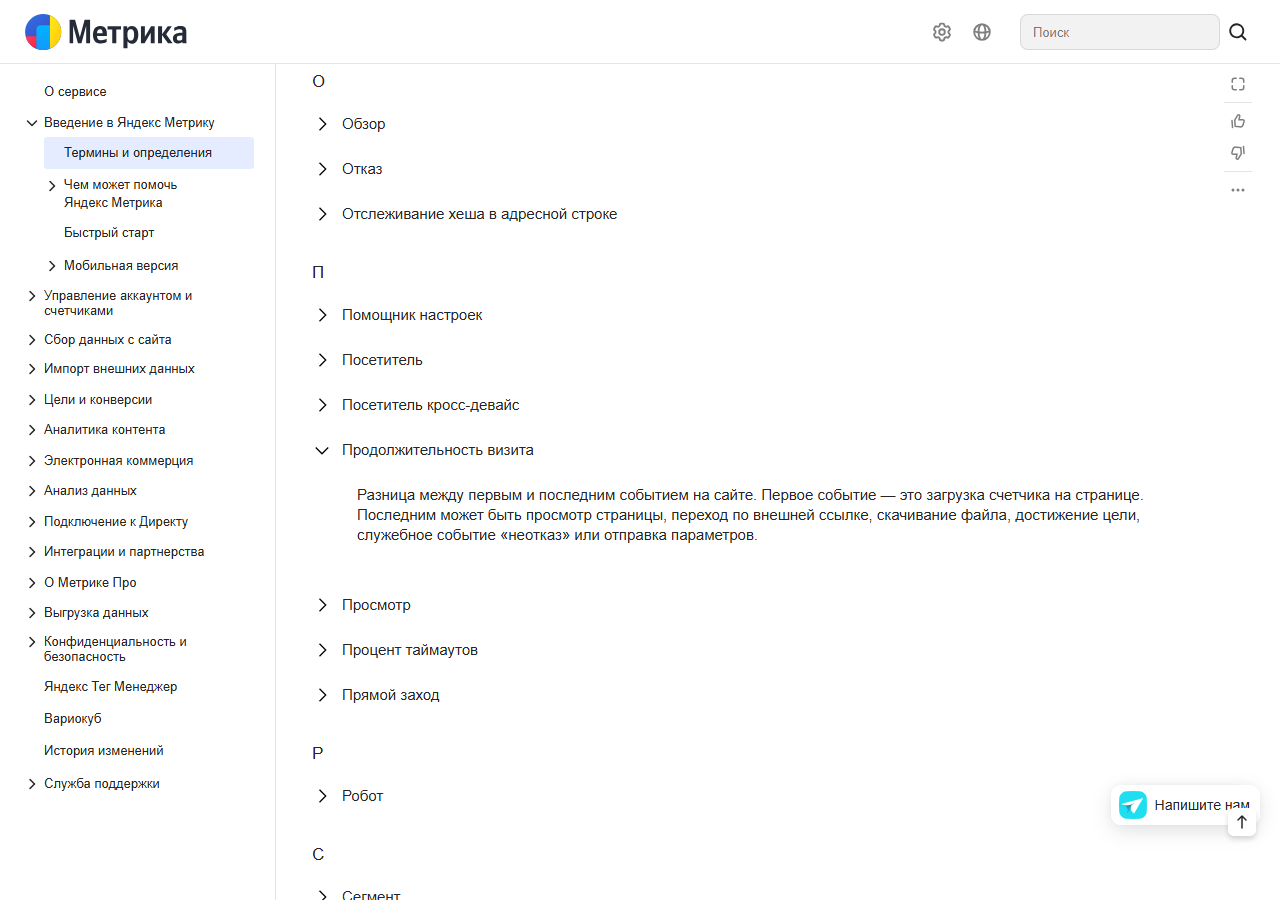Open Яндекс Тег Менеджер sidebar link
This screenshot has height=900, width=1280.
tap(111, 687)
